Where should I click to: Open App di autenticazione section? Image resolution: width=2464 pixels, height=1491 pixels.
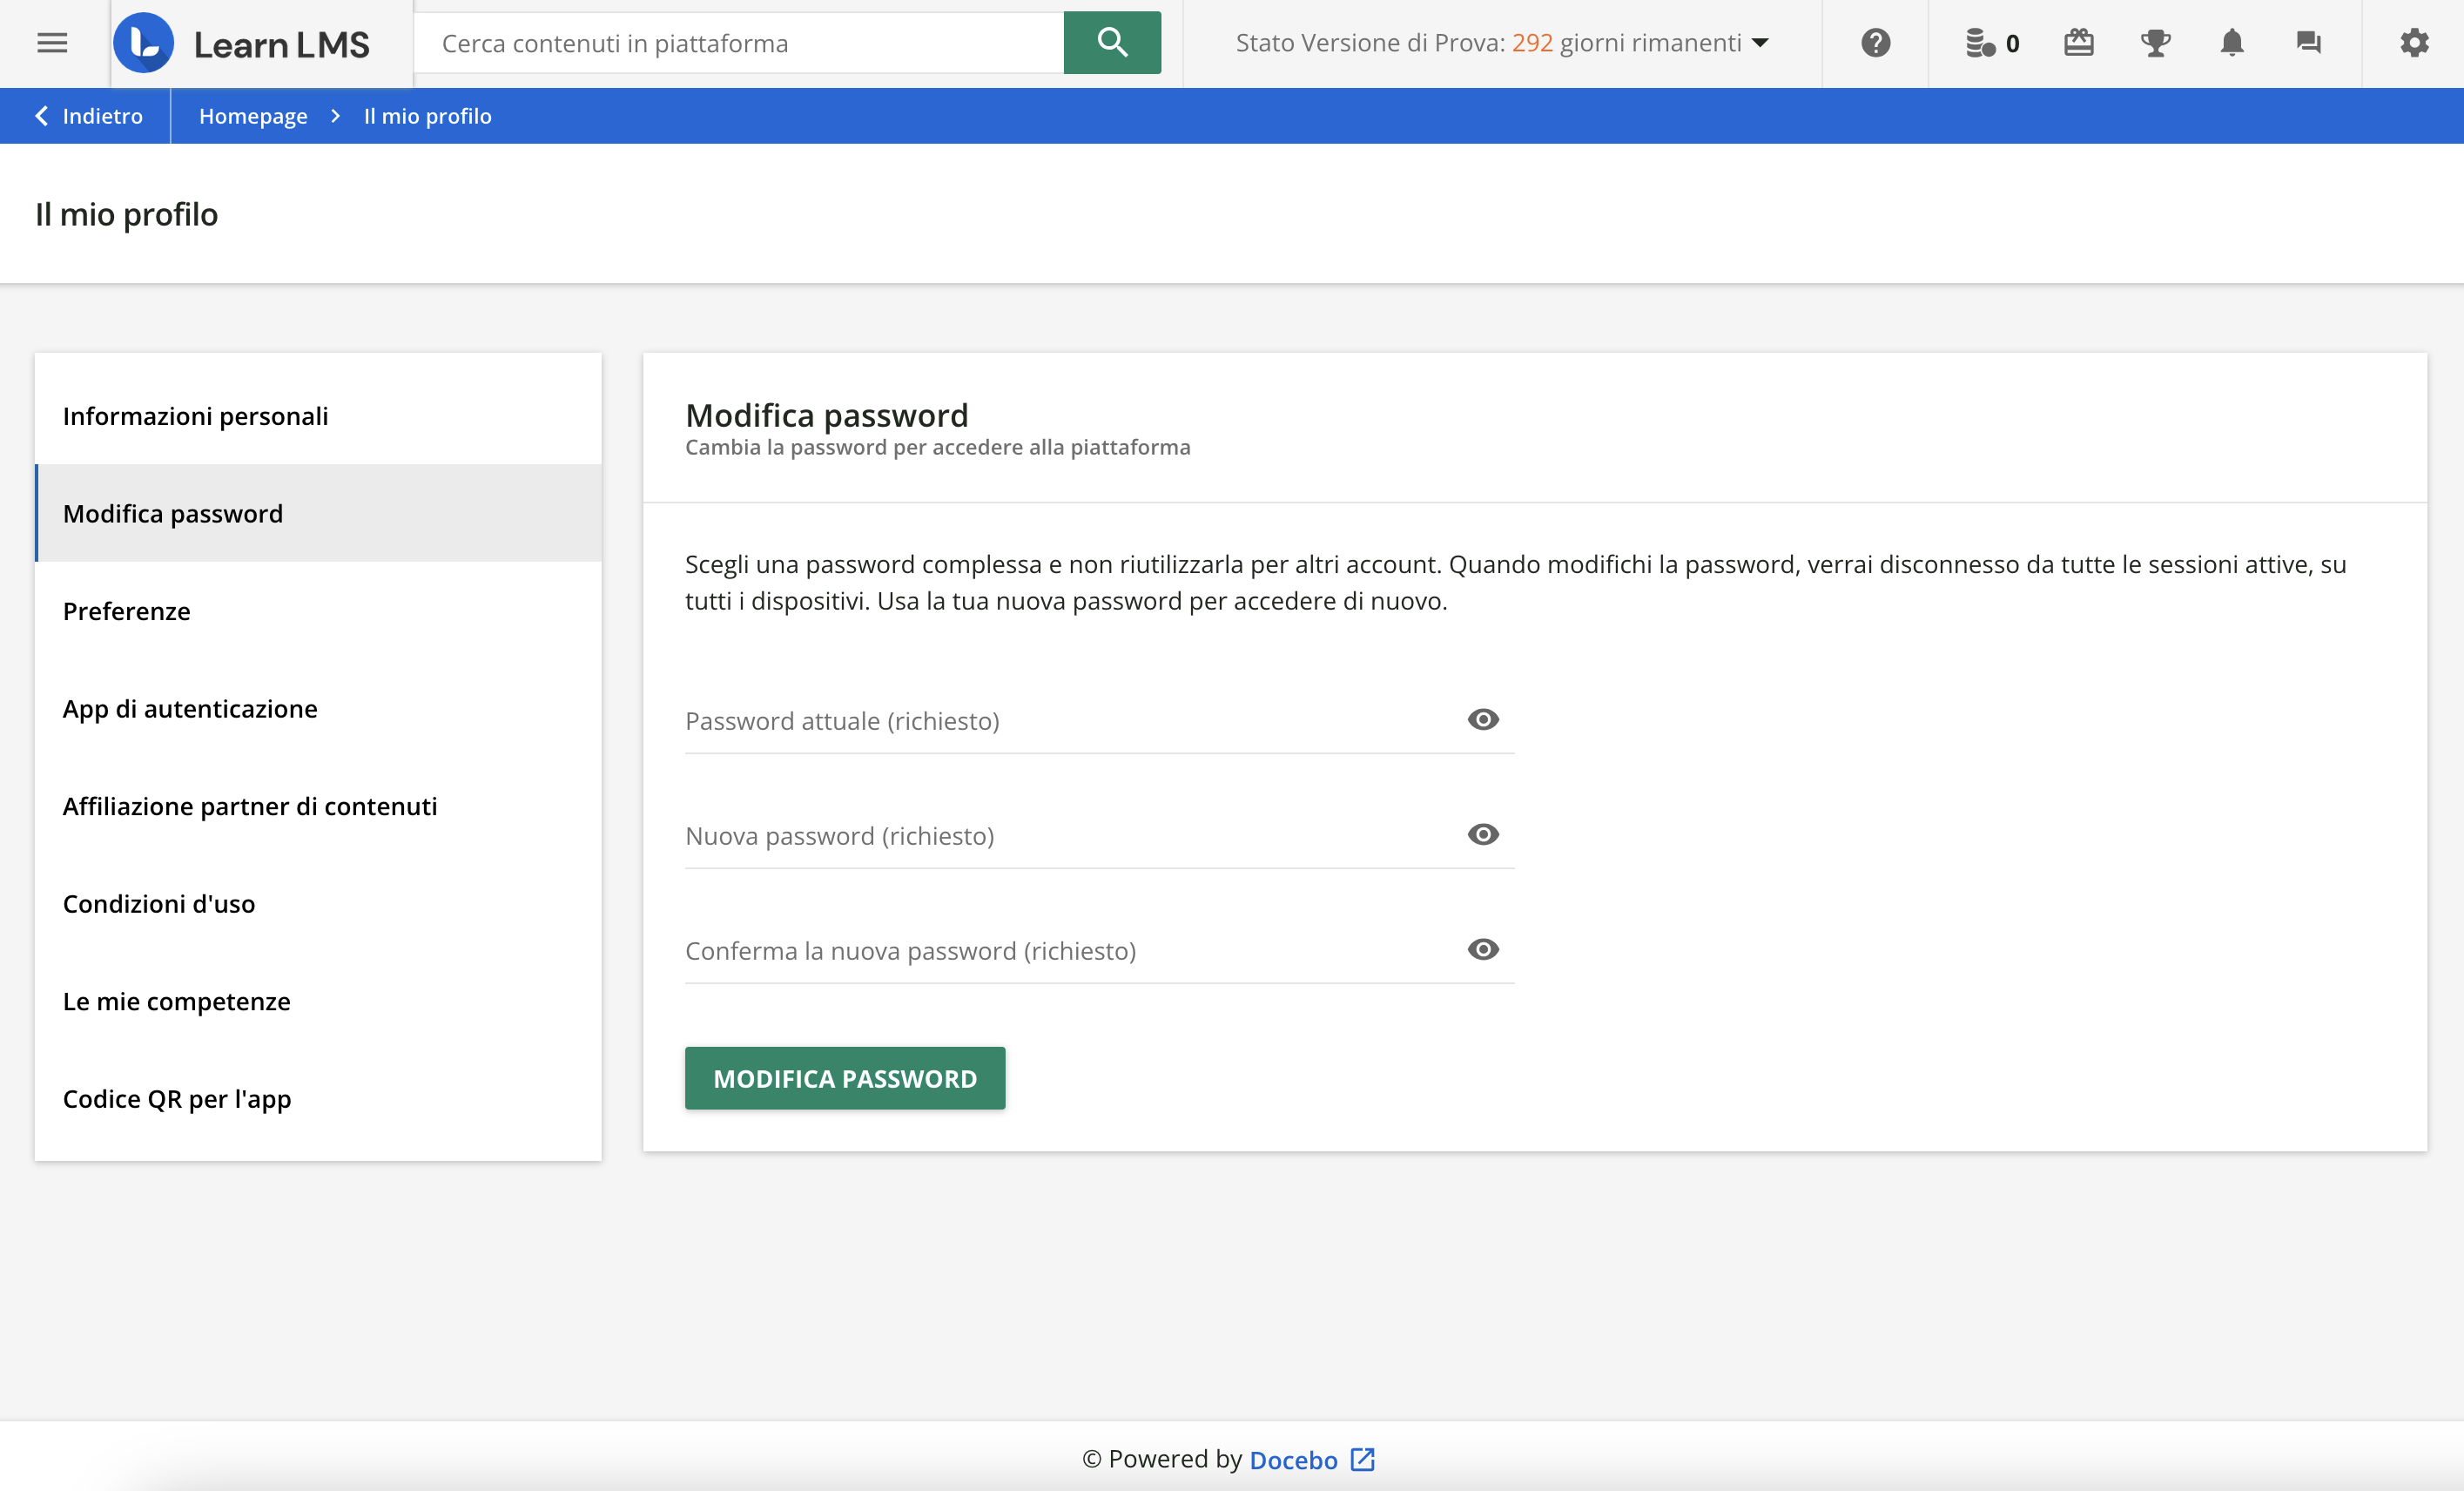(318, 708)
